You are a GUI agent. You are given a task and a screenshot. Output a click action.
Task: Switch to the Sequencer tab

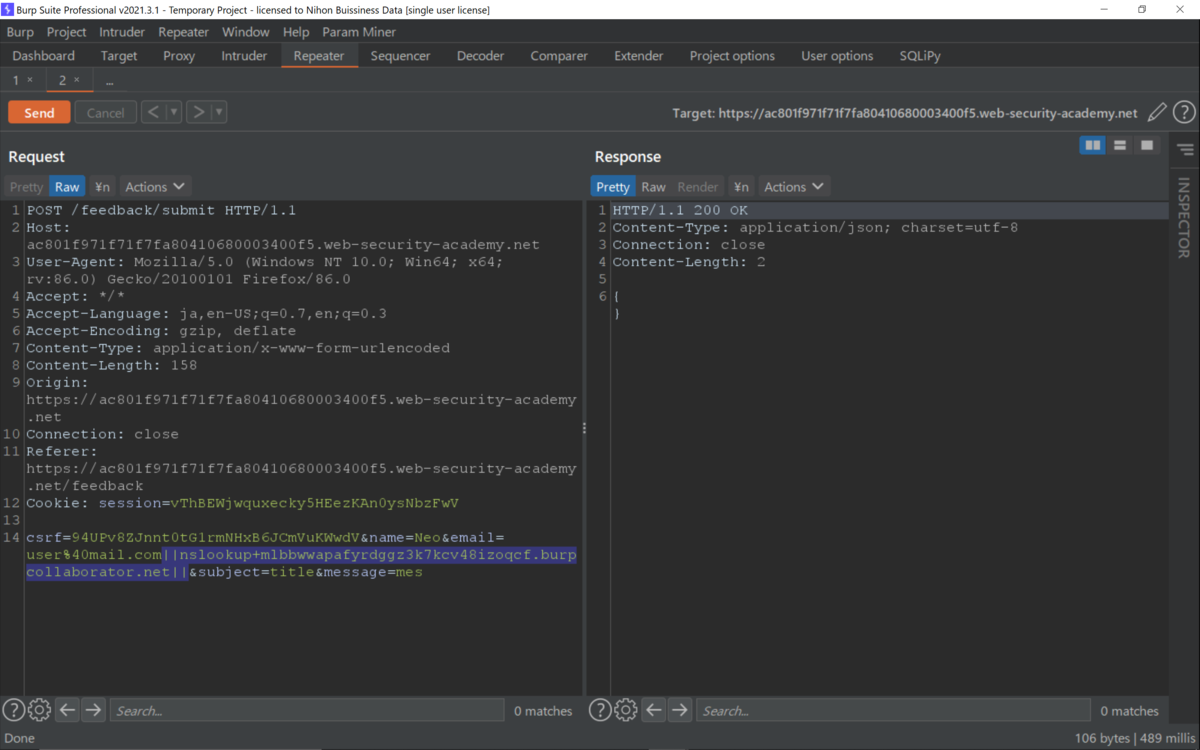click(x=400, y=56)
